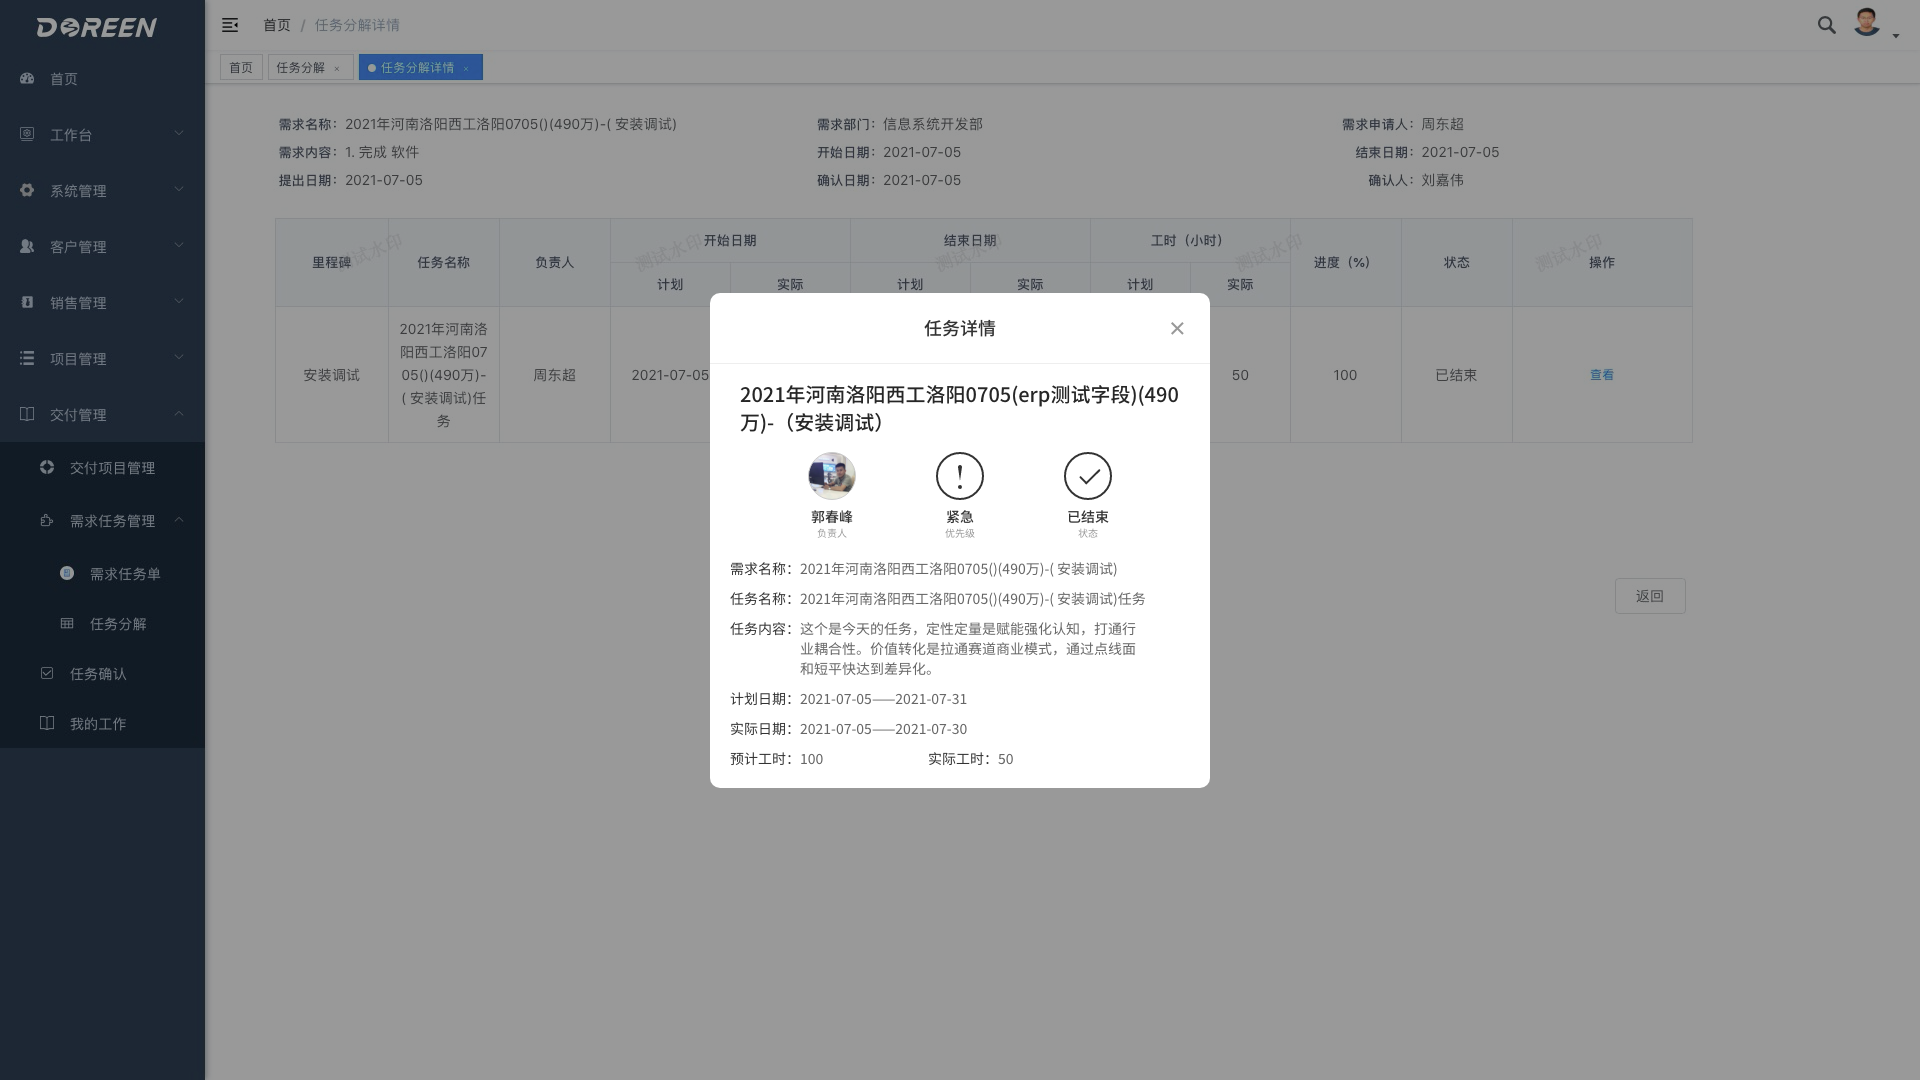Click the 首页 breadcrumb link
Screen dimensions: 1920x1080
tap(277, 25)
